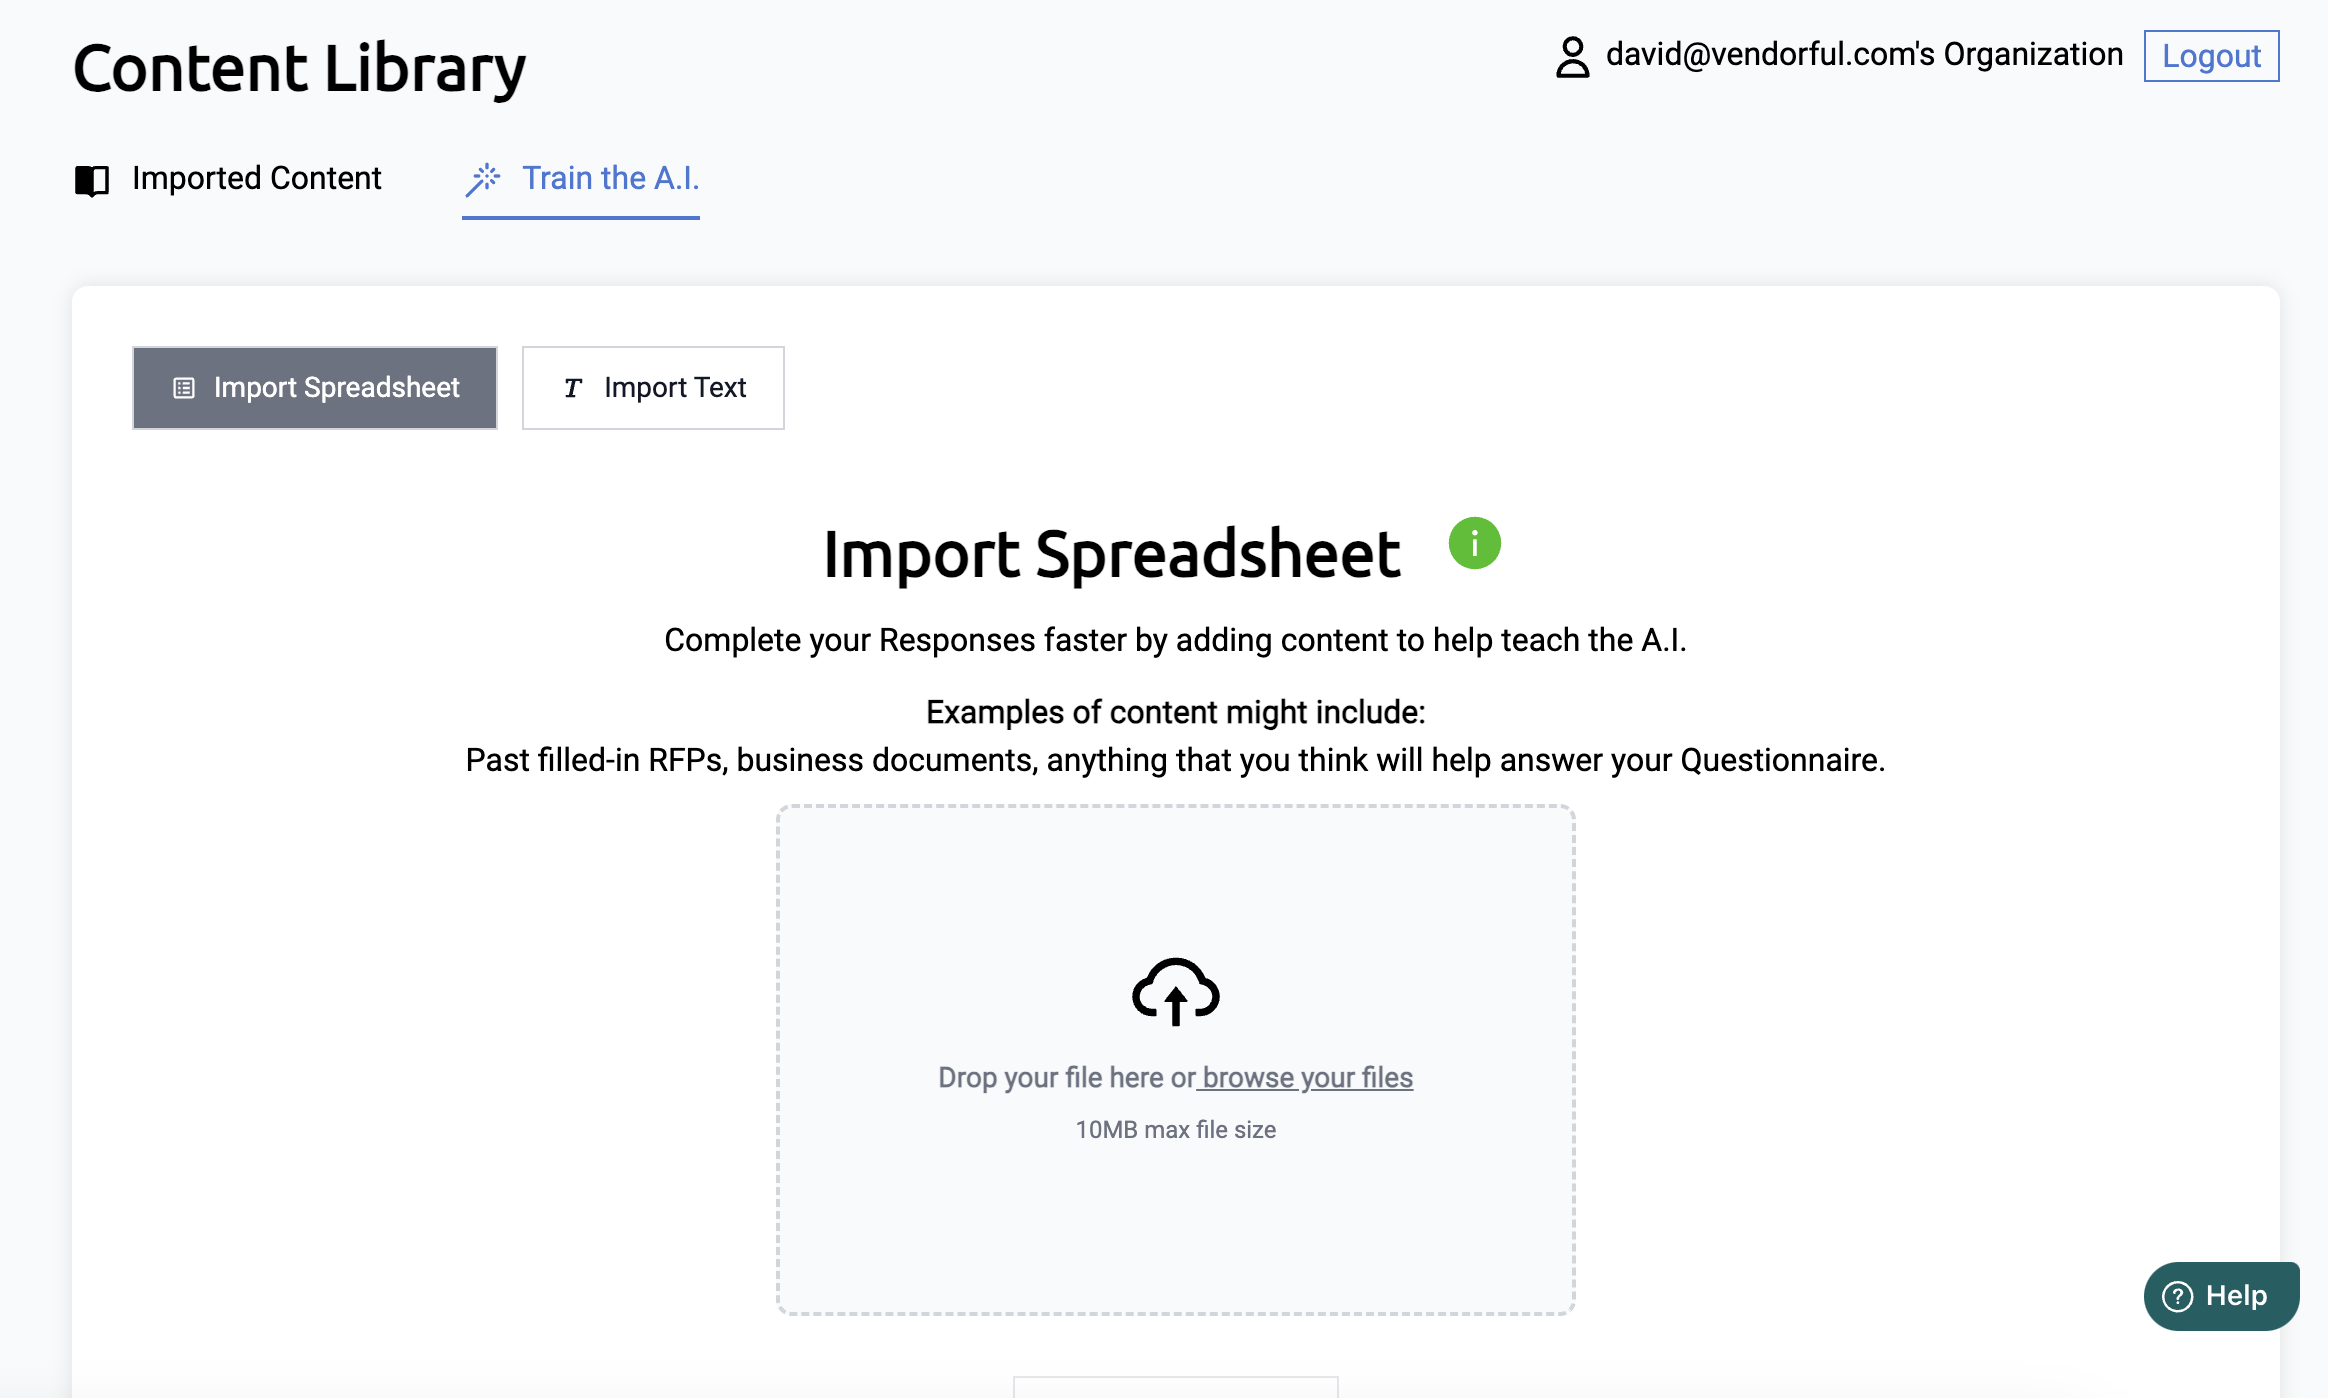
Task: Click the italic T icon on Import Text
Action: 572,388
